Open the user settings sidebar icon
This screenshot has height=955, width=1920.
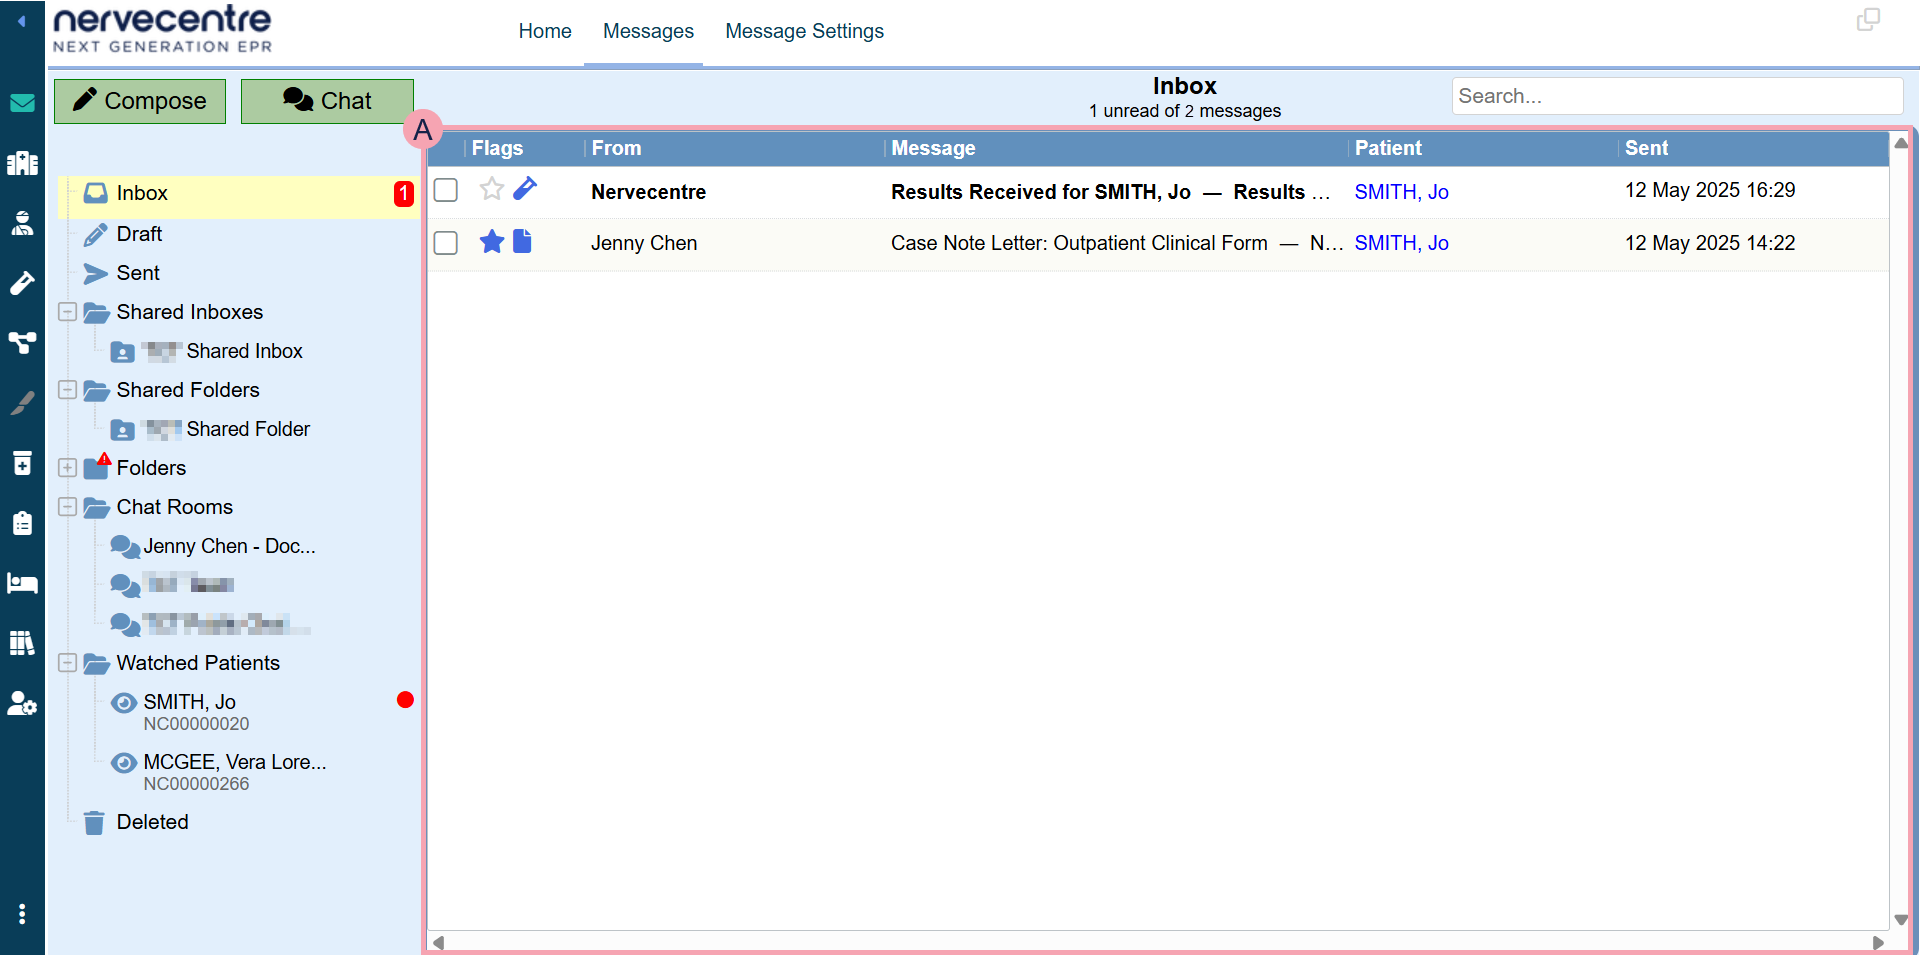22,704
